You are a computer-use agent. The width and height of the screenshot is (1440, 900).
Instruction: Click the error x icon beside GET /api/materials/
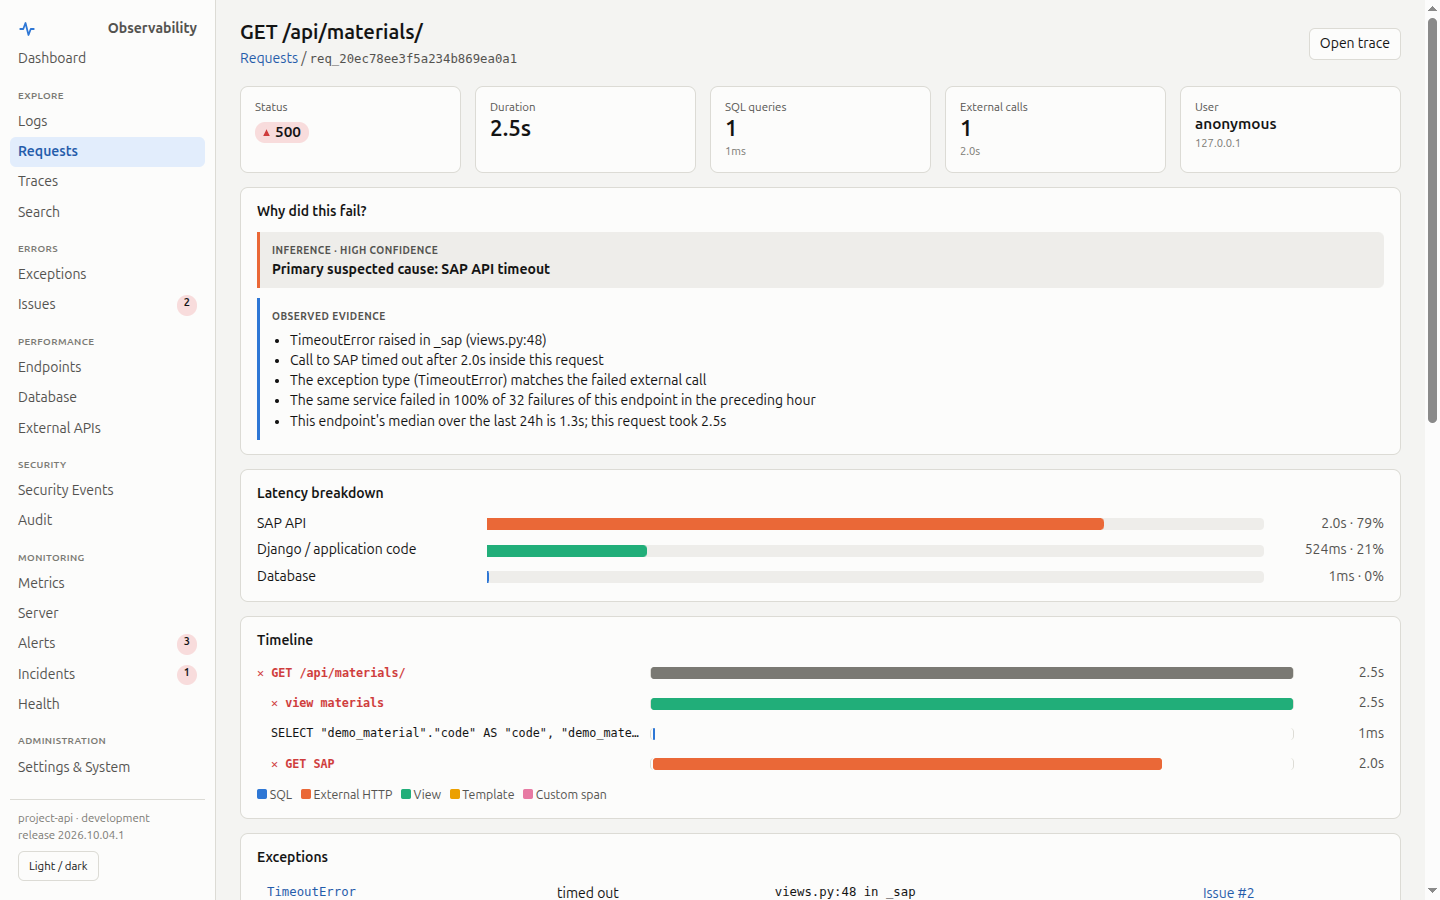pos(261,674)
